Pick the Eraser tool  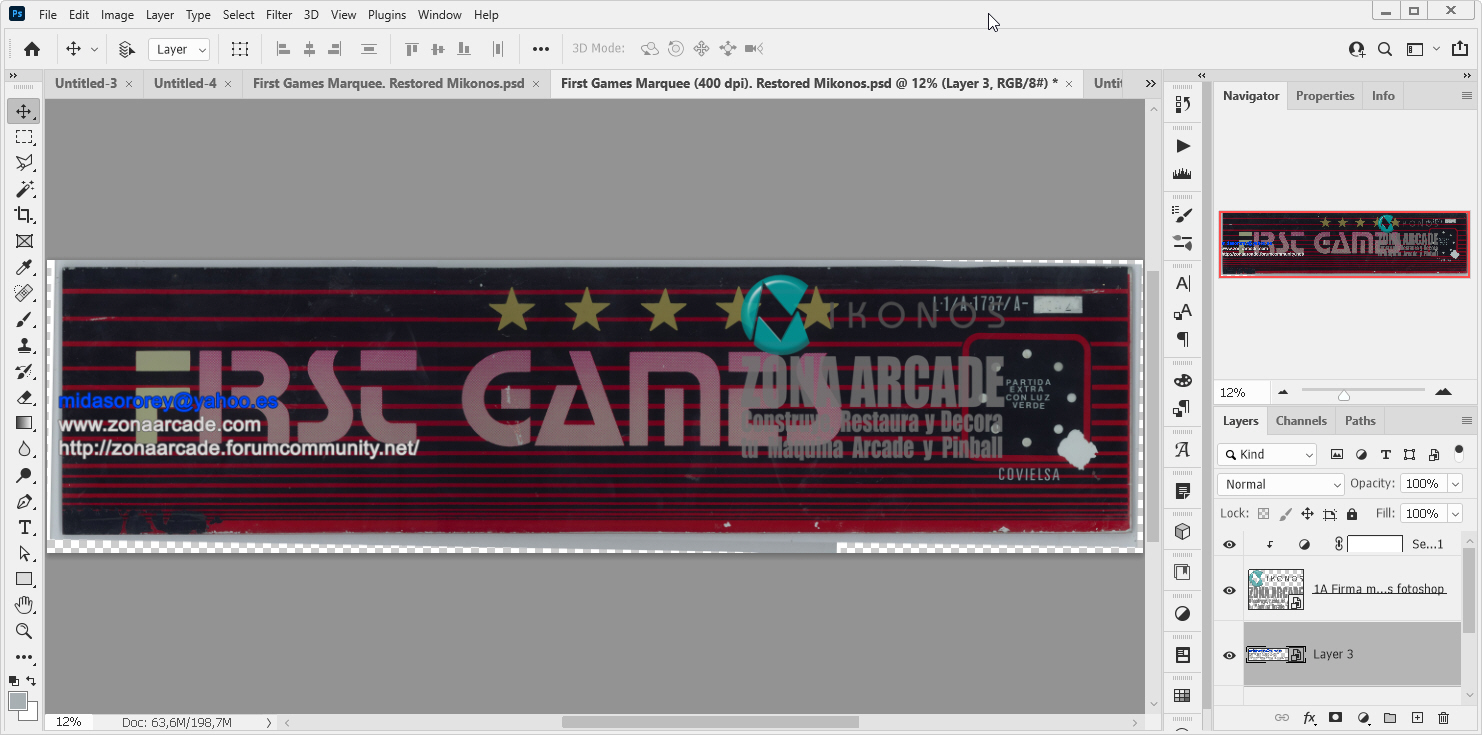click(x=24, y=397)
